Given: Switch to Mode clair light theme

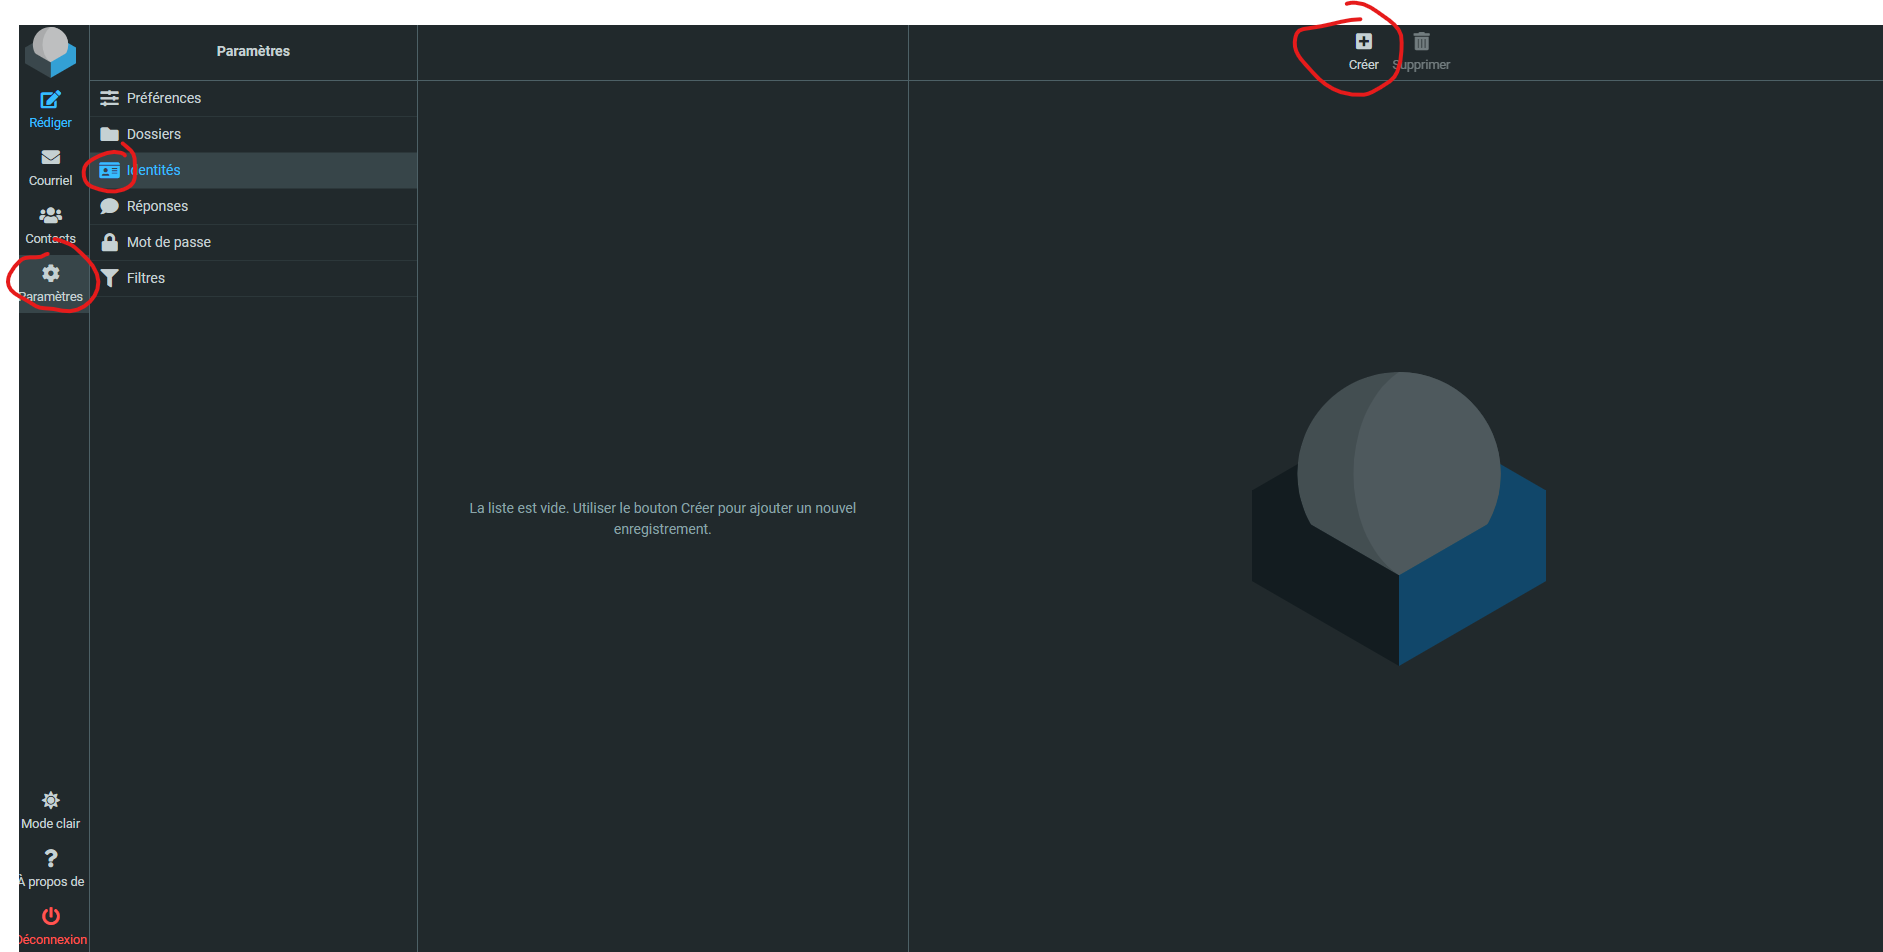Looking at the screenshot, I should tap(50, 801).
